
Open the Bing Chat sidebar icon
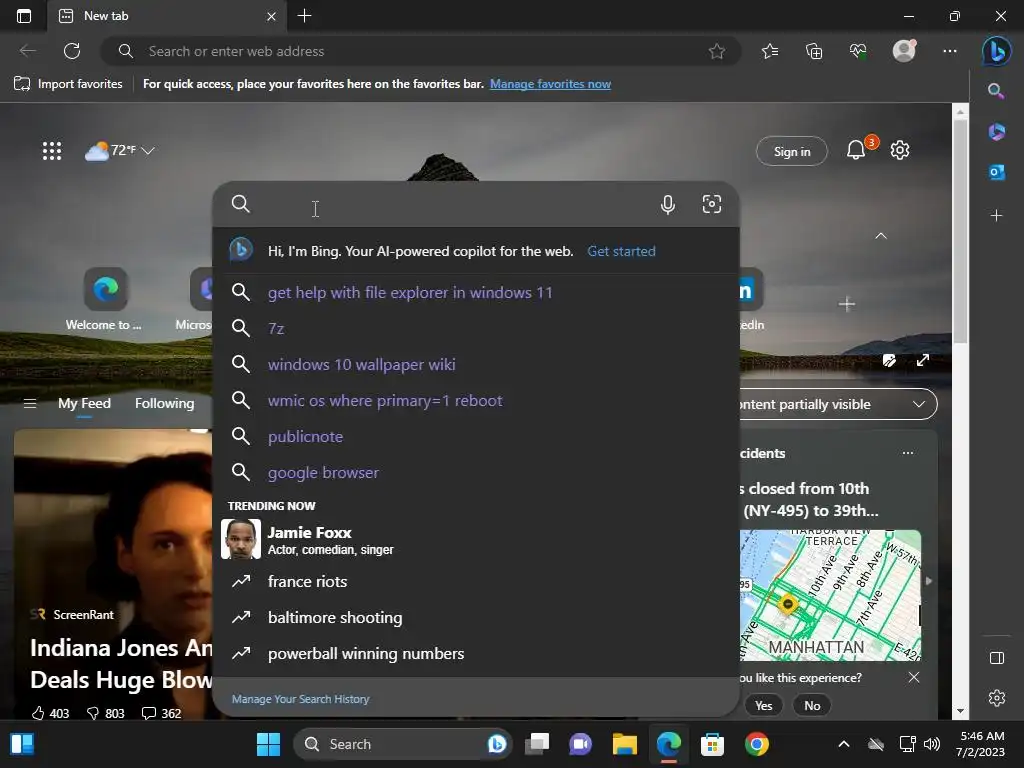996,51
